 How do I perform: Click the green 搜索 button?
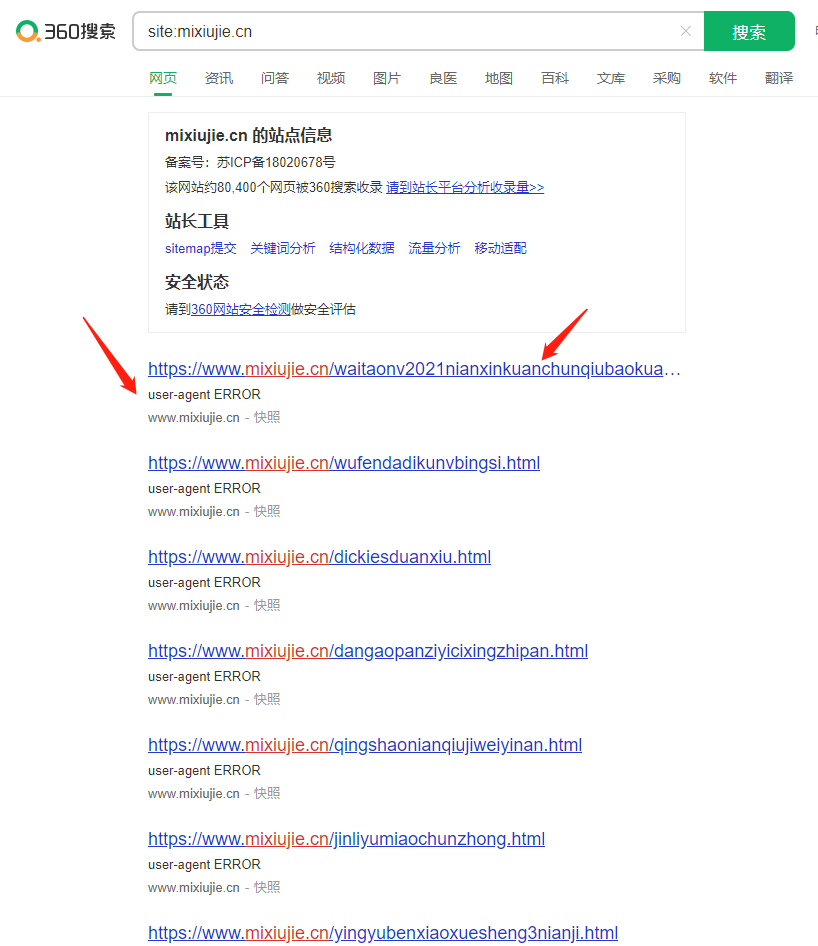point(749,31)
